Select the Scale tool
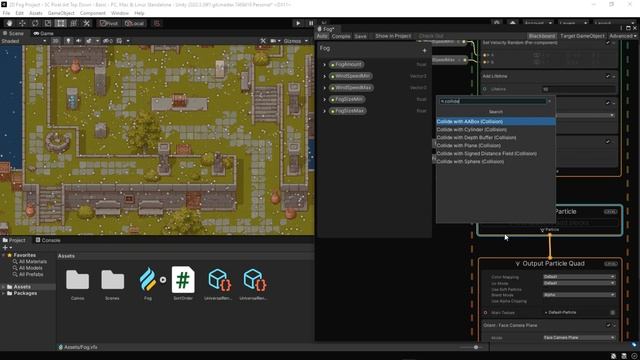 point(48,23)
